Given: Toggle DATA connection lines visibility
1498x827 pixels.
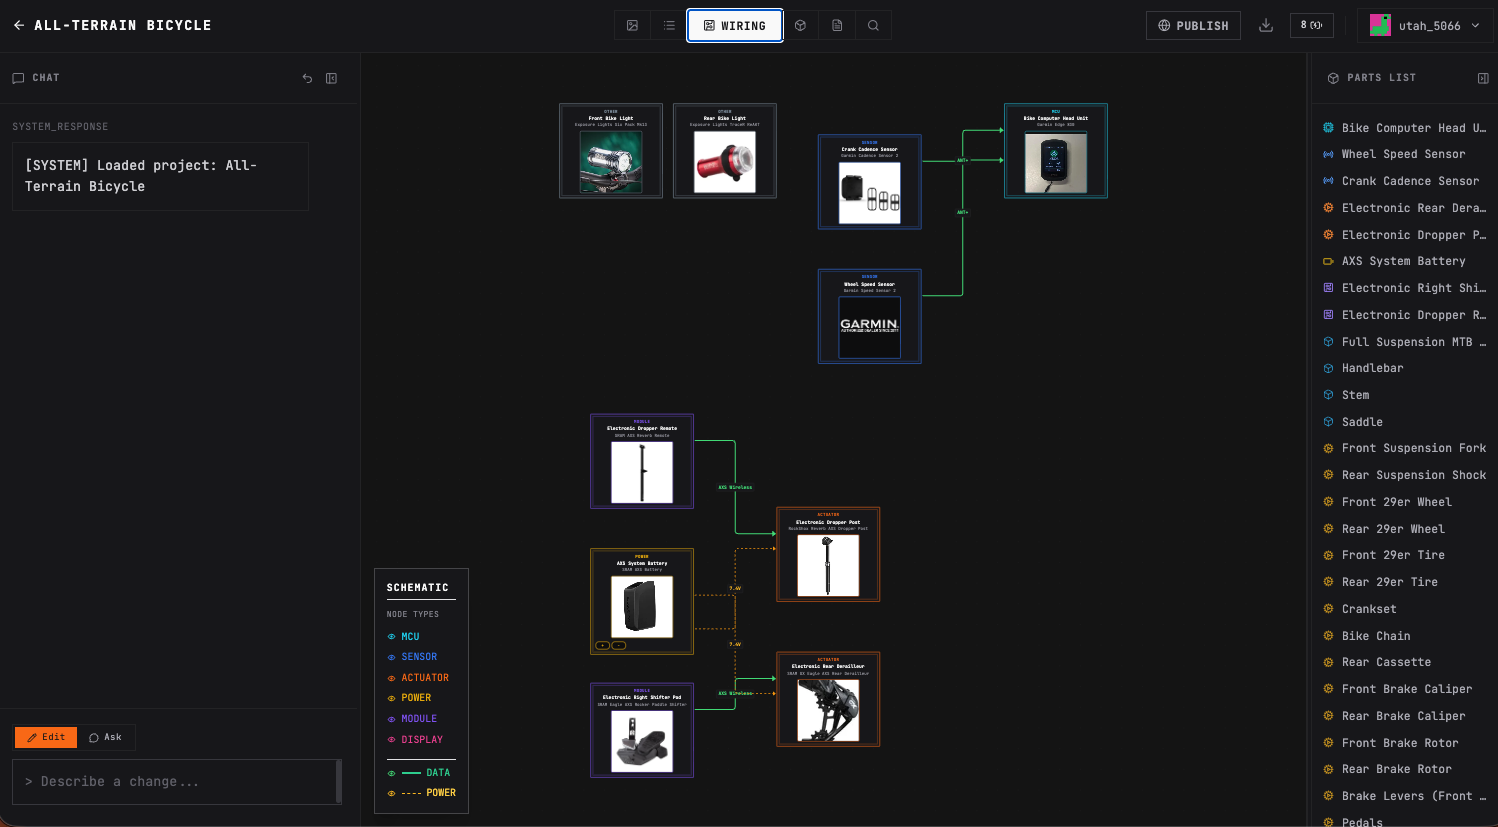Looking at the screenshot, I should 391,773.
